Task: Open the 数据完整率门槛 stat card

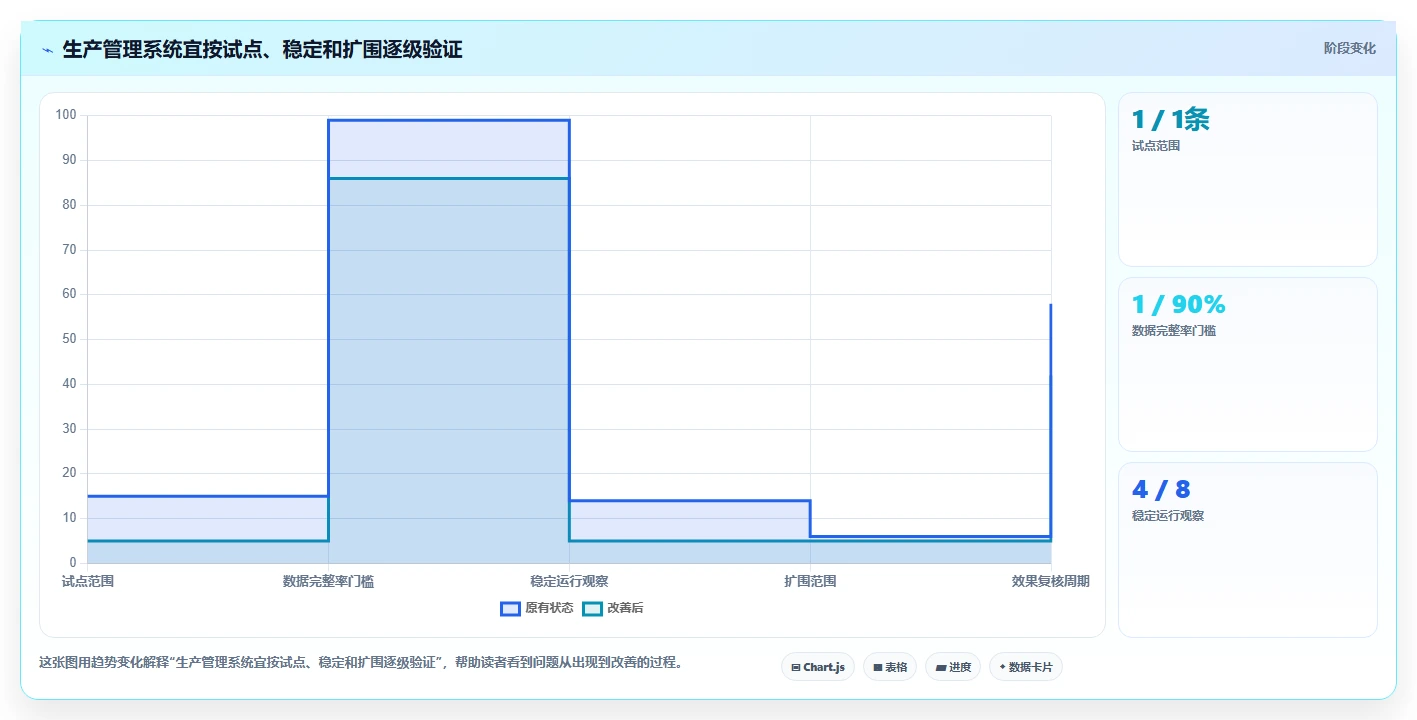Action: tap(1247, 365)
